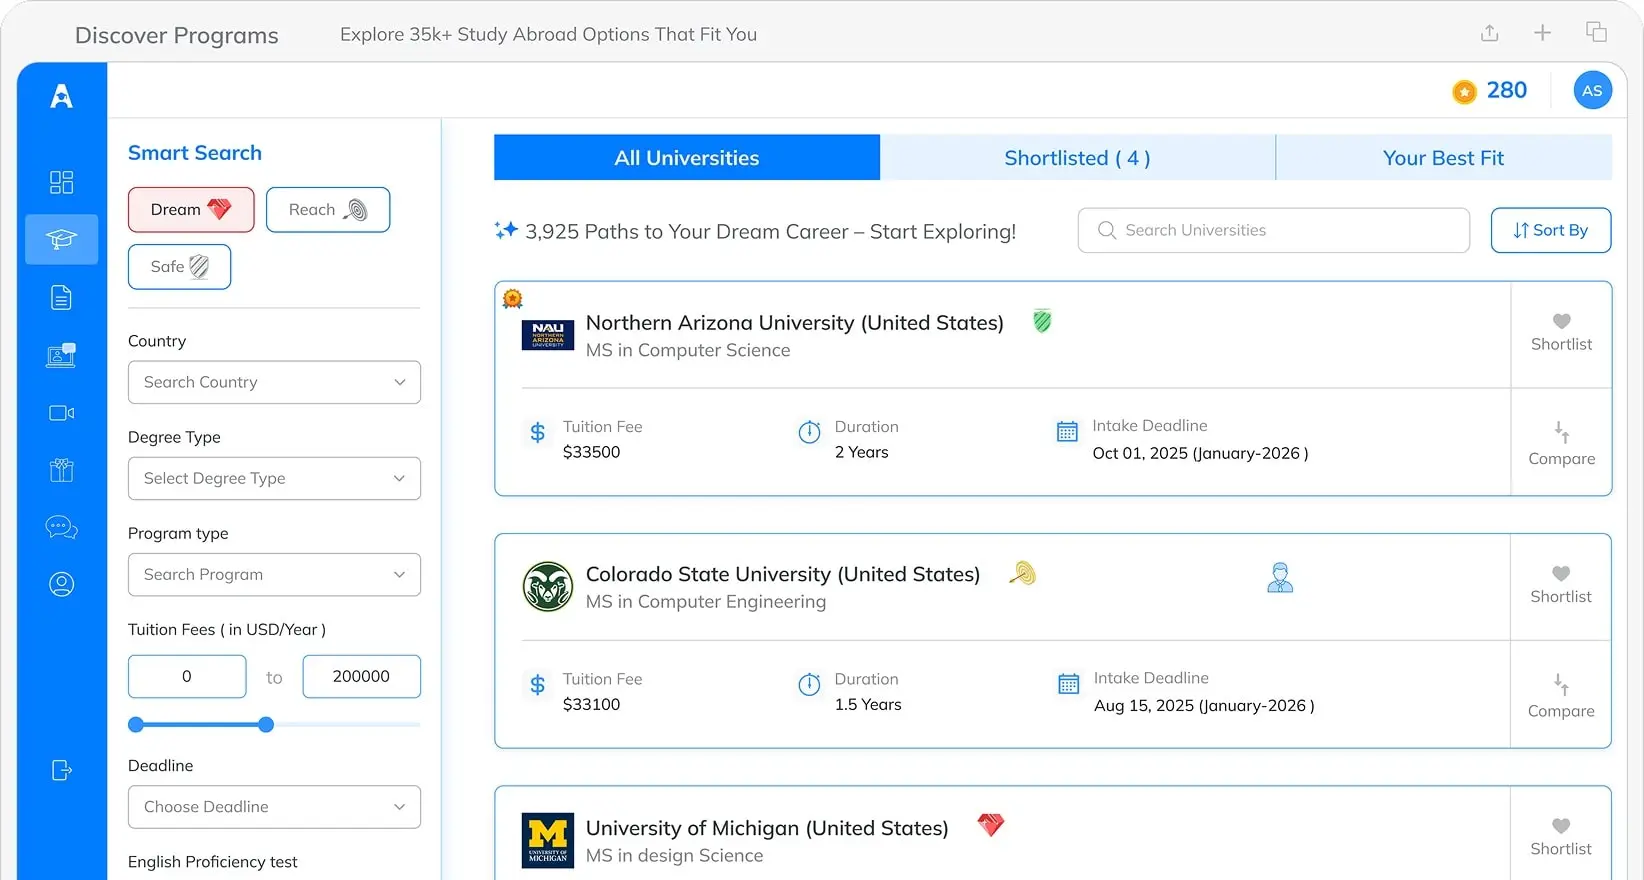Click the plus icon in top bar
1644x880 pixels.
(1543, 33)
